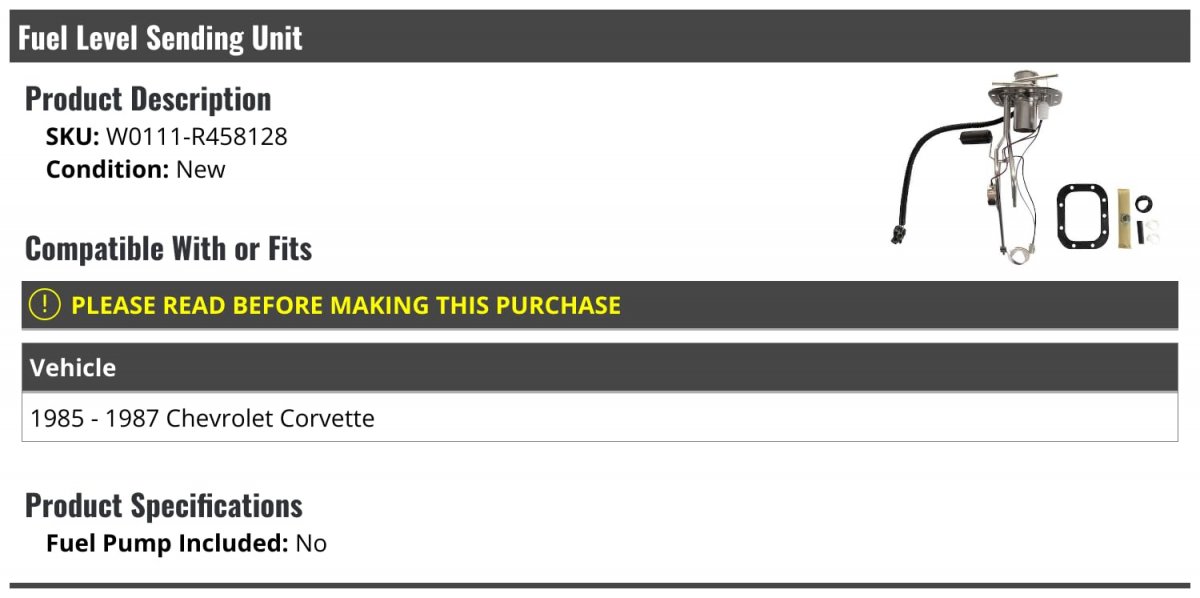Open the fuel sending unit product image
The height and width of the screenshot is (598, 1200).
point(1026,166)
